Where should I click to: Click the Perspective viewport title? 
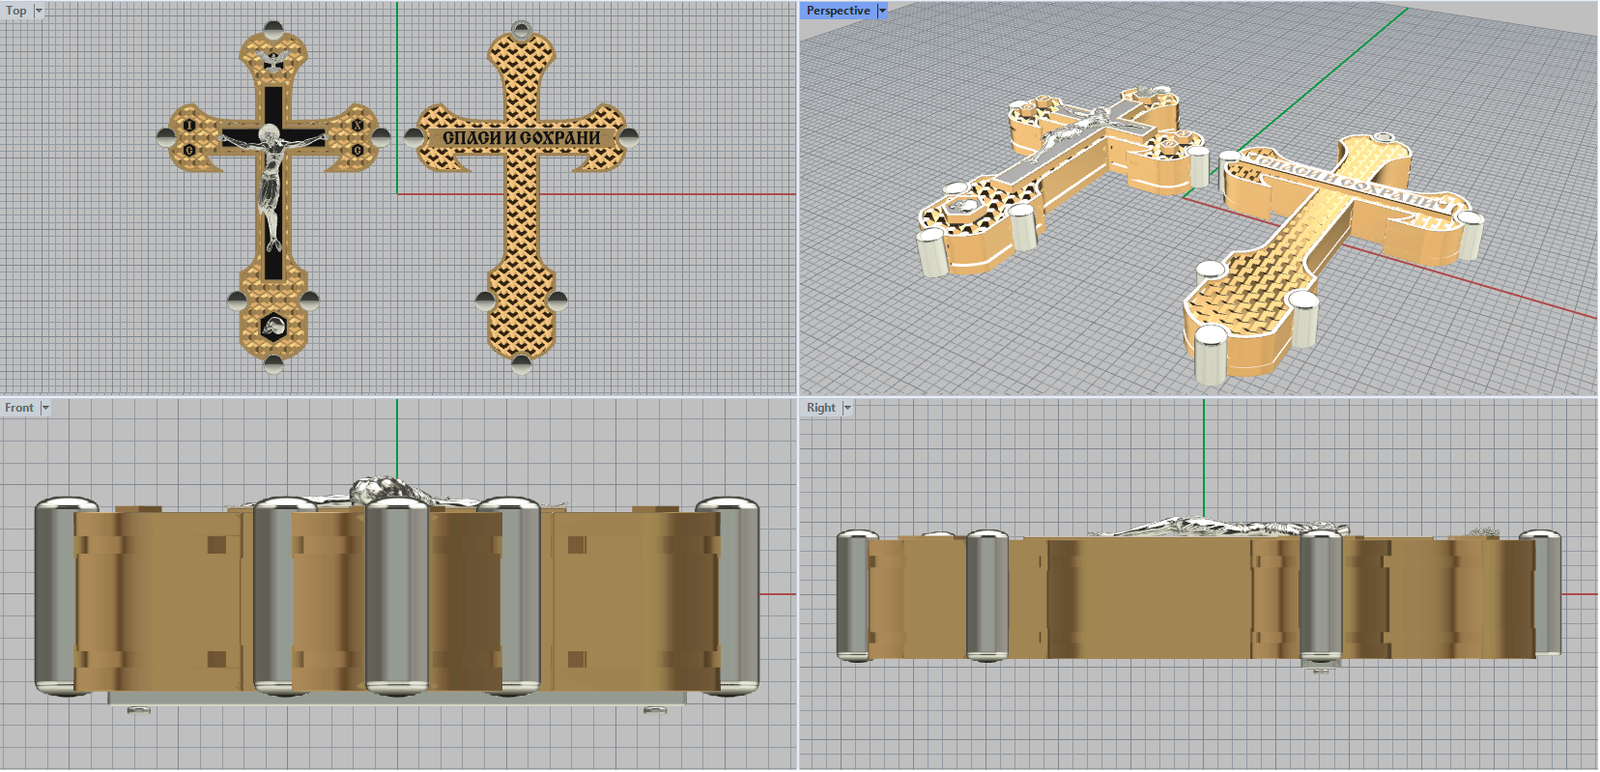click(x=838, y=11)
